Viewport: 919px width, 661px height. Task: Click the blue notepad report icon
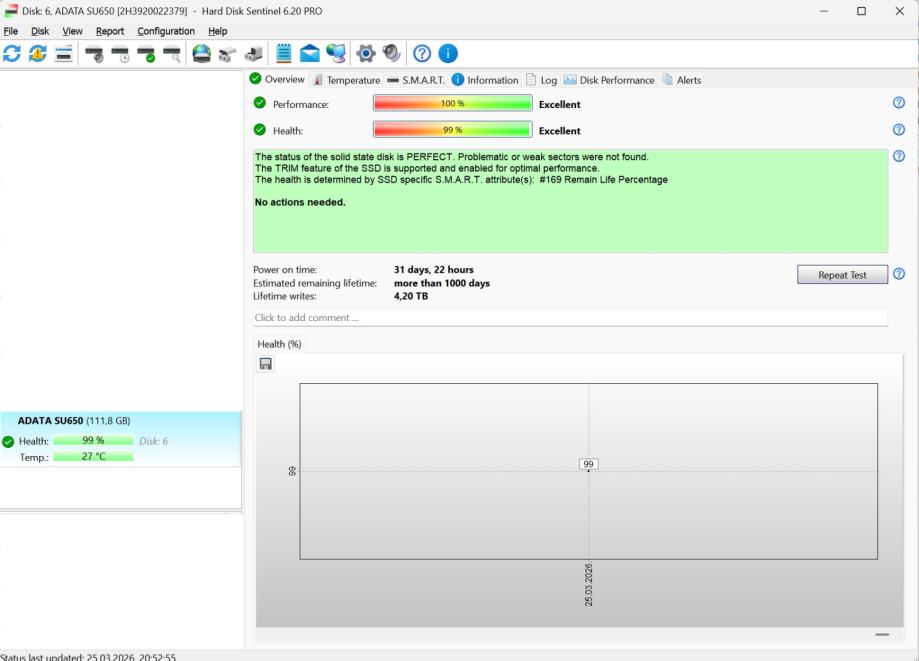point(284,54)
